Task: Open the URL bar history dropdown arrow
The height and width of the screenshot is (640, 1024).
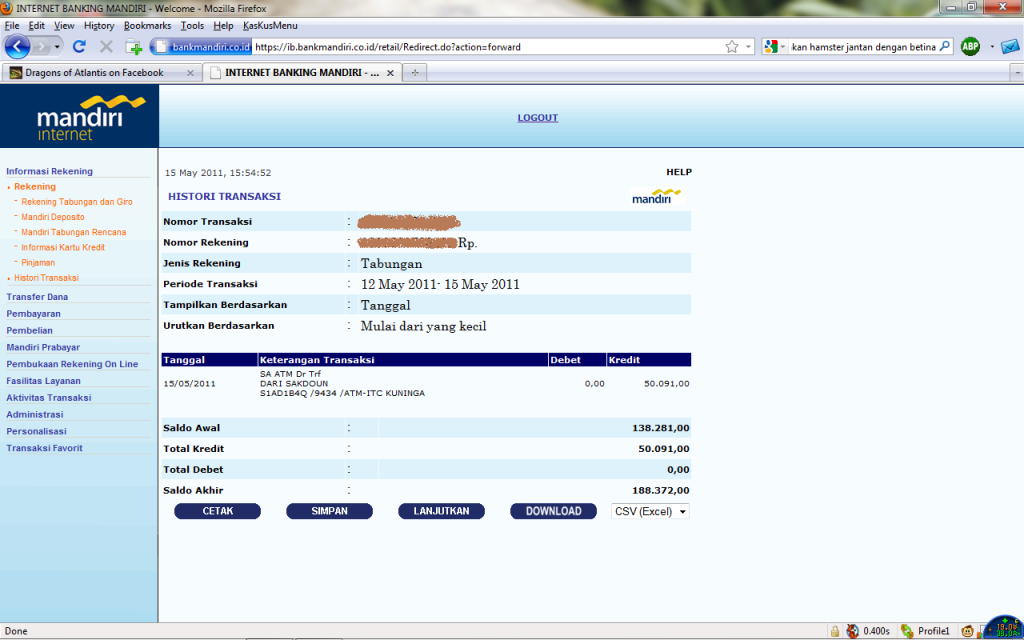Action: [748, 47]
